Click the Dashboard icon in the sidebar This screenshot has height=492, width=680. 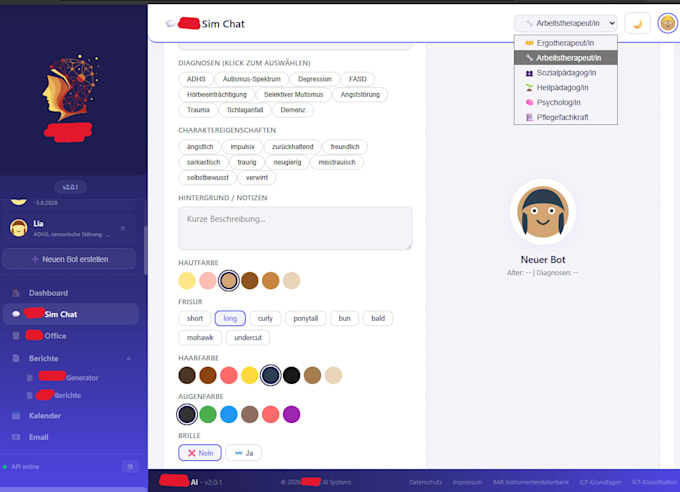pos(16,293)
